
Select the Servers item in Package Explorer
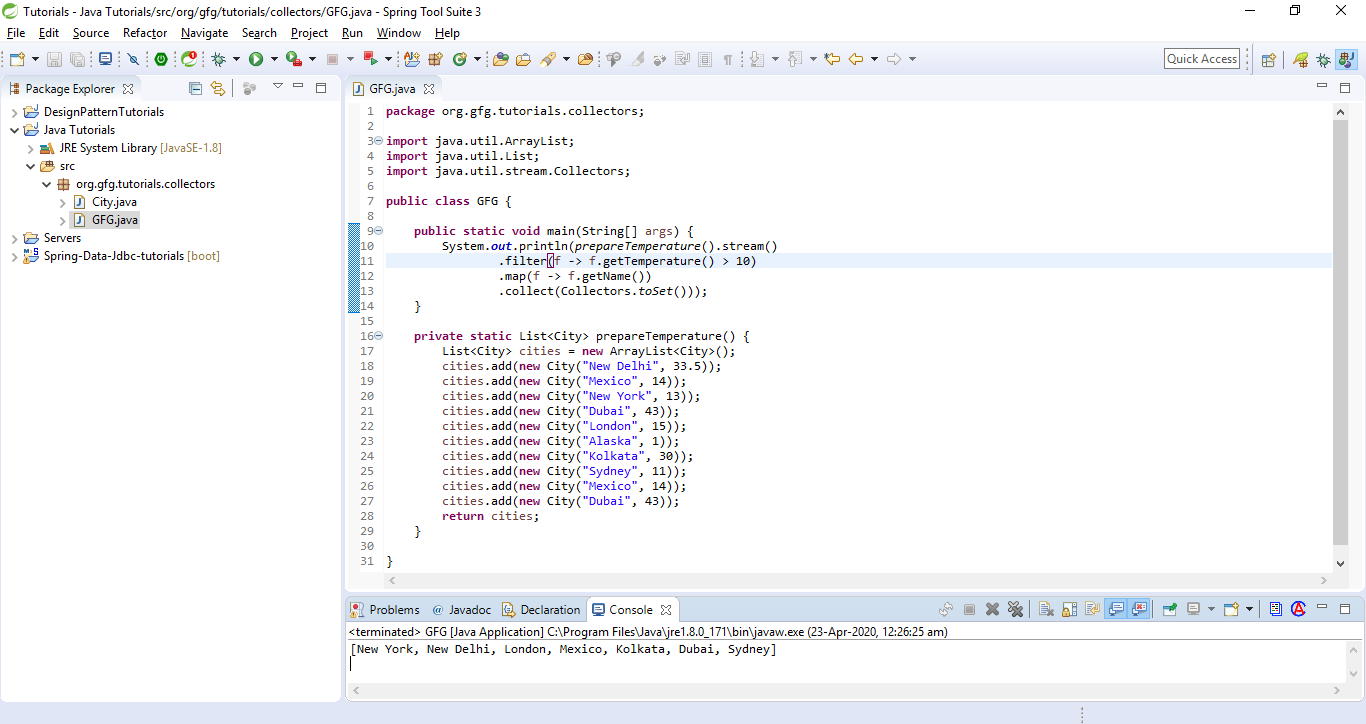tap(62, 238)
